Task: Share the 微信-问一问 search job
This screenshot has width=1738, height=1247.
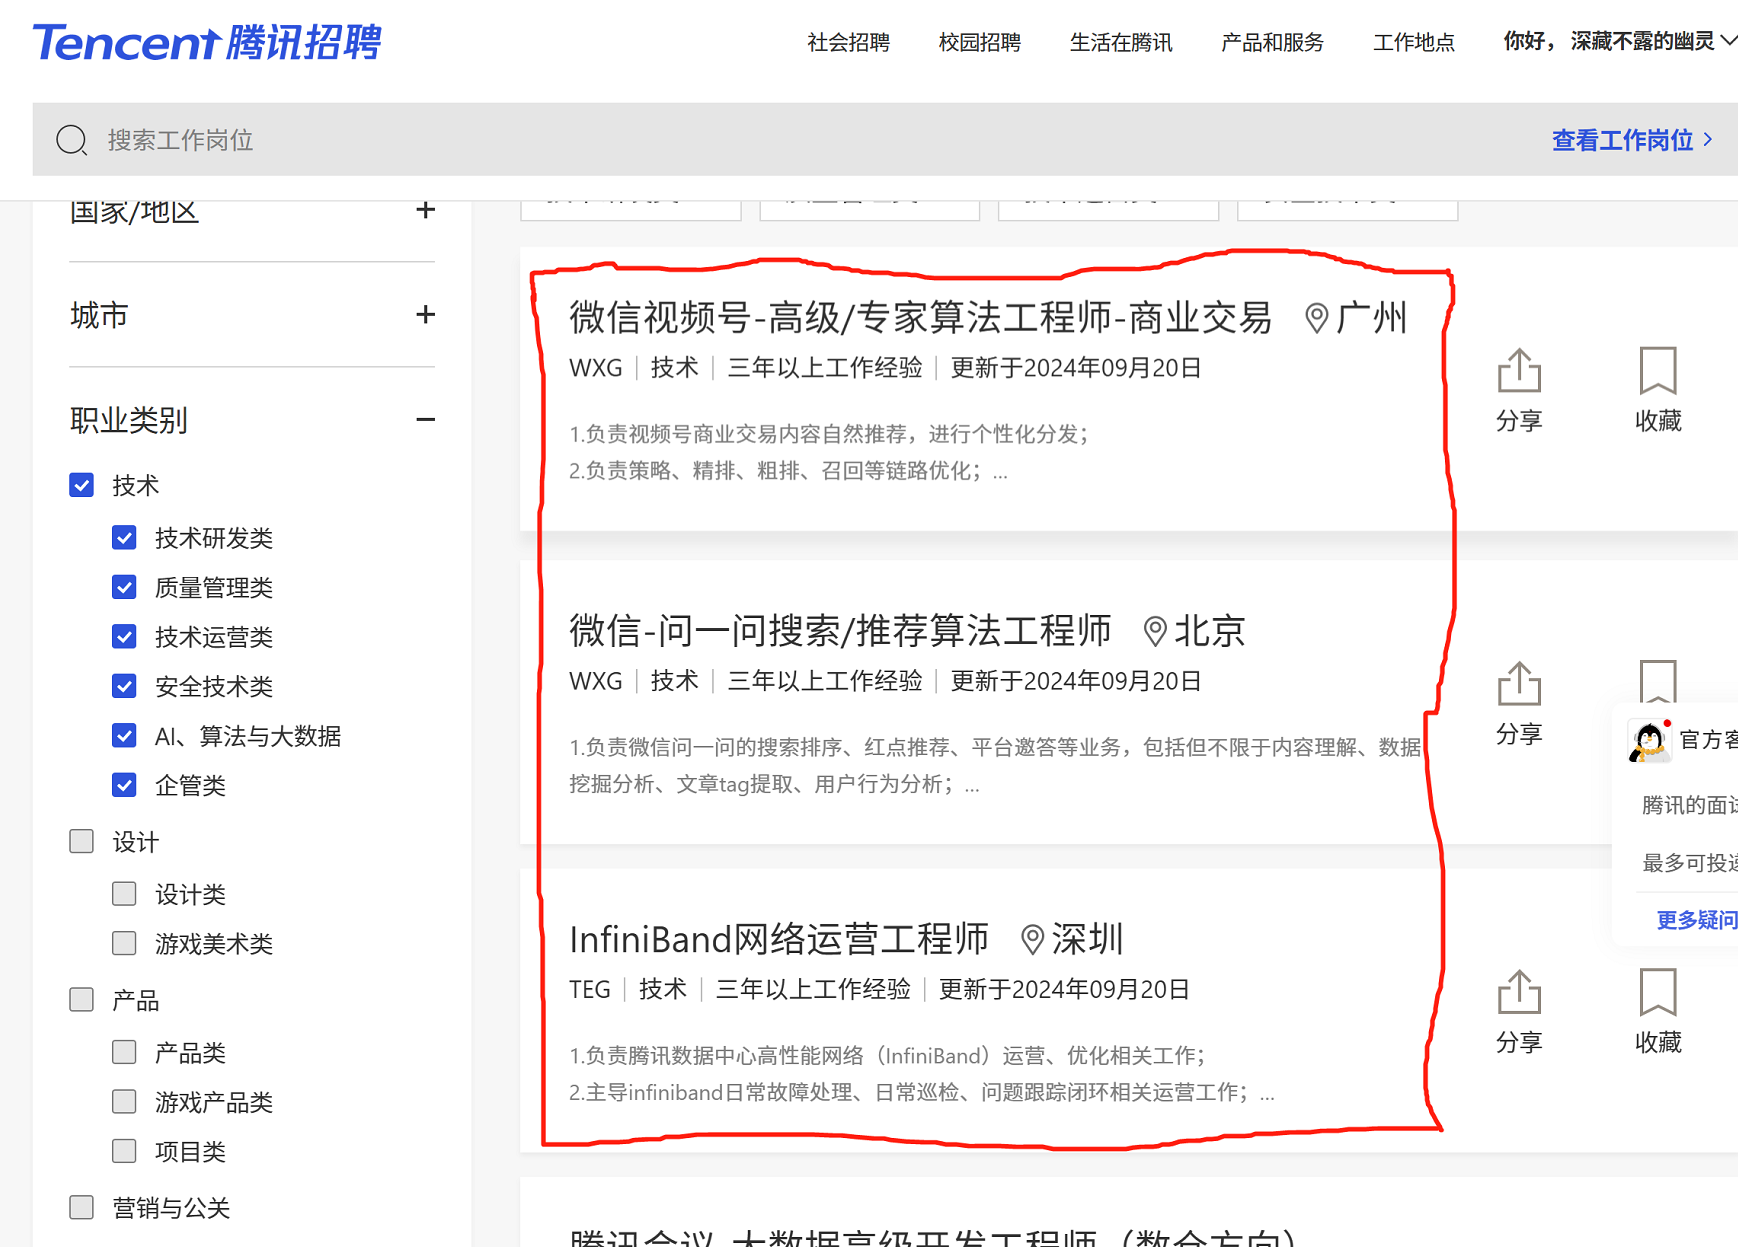Action: click(1519, 703)
